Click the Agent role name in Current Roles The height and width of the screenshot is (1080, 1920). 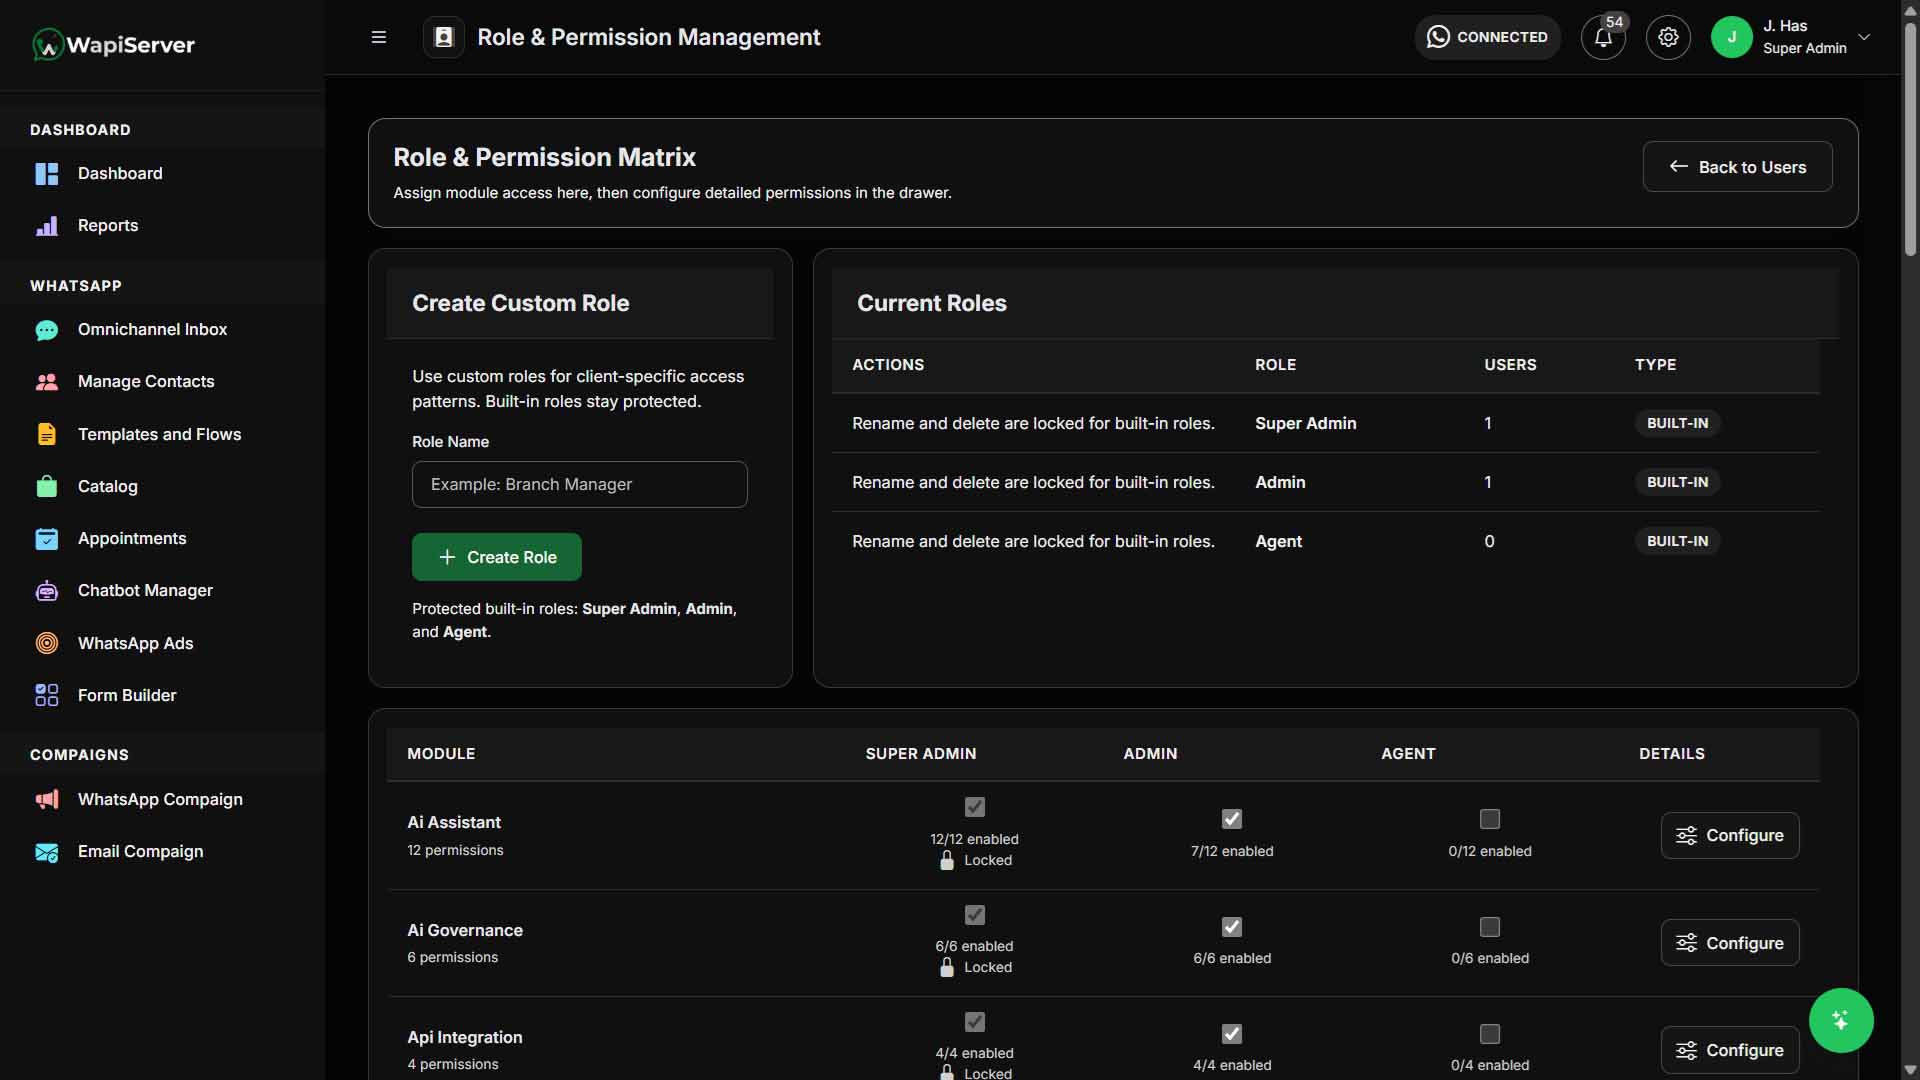(x=1279, y=541)
